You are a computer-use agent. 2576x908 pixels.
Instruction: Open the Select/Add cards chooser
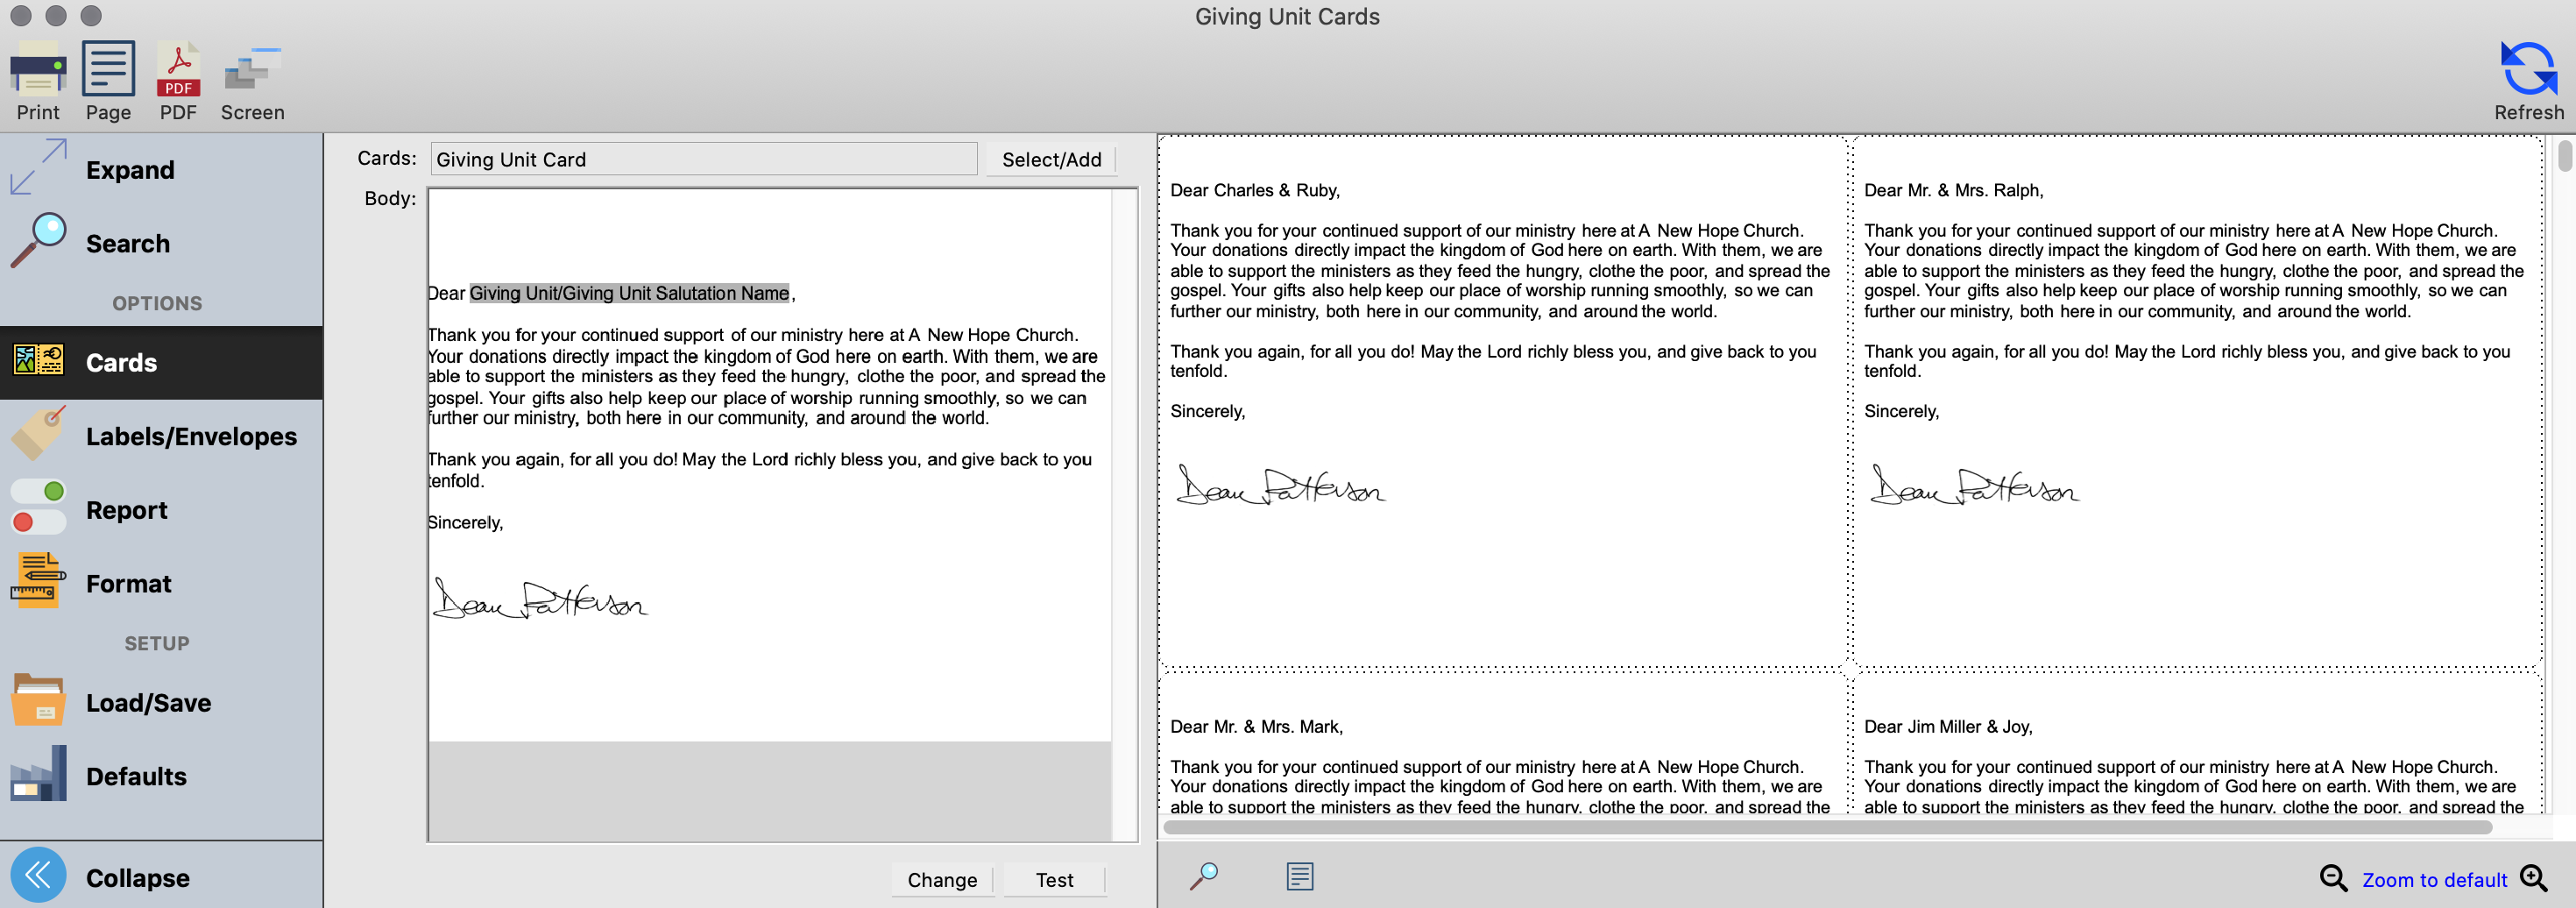pyautogui.click(x=1051, y=160)
